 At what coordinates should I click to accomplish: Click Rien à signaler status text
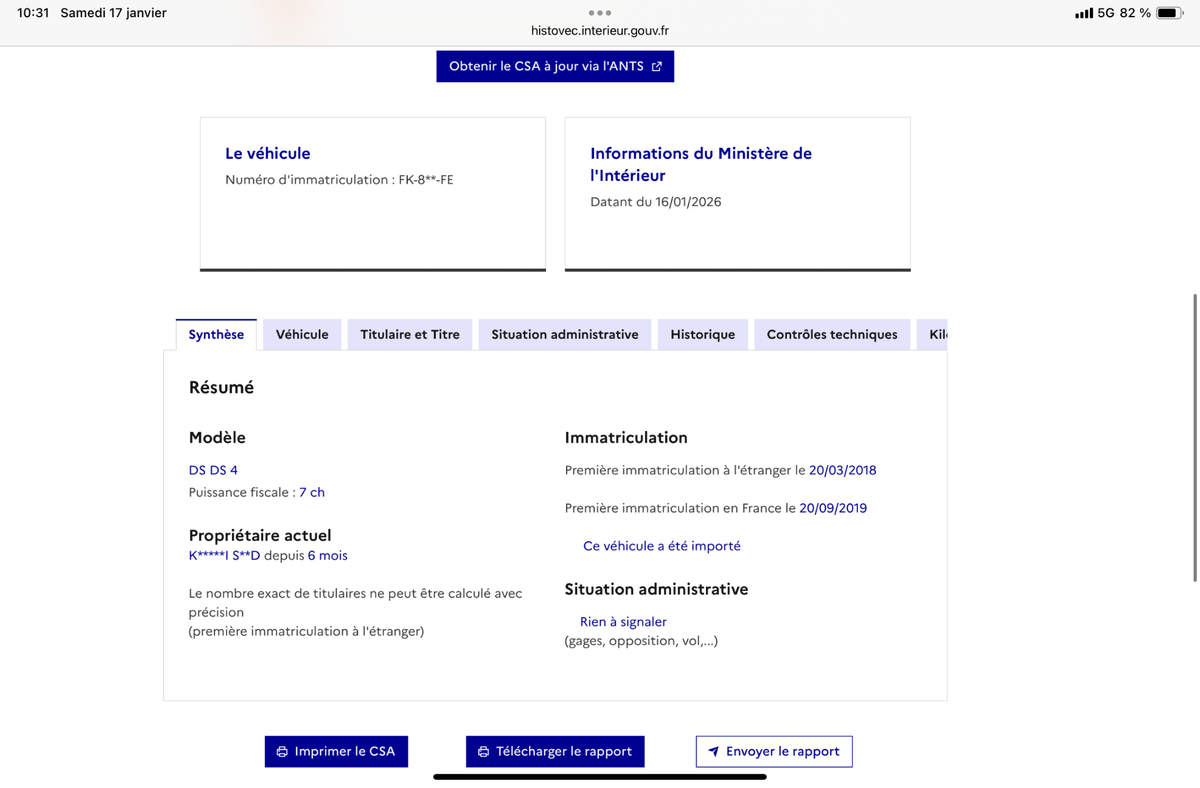[x=623, y=622]
